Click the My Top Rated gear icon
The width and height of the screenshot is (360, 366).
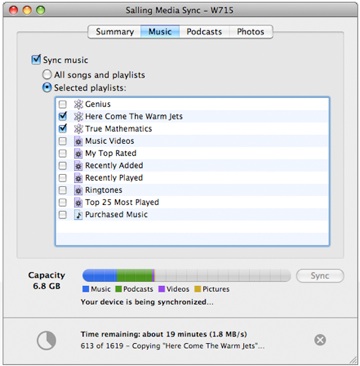click(78, 154)
